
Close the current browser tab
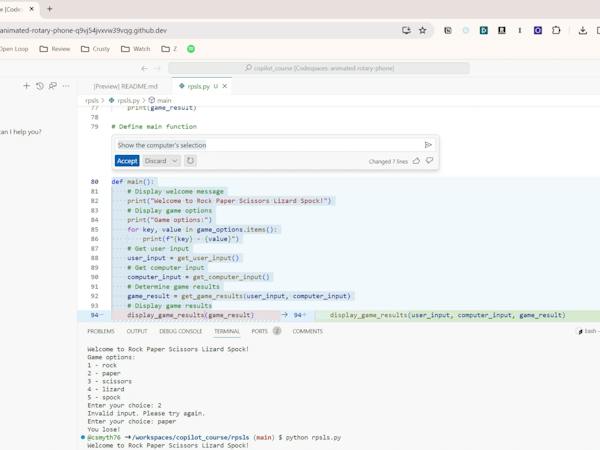pyautogui.click(x=32, y=9)
